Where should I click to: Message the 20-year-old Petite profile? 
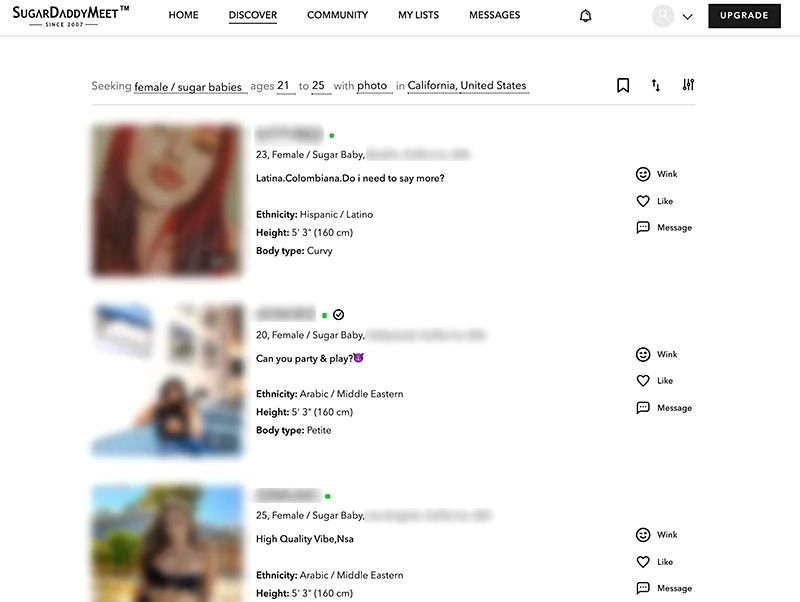click(664, 408)
